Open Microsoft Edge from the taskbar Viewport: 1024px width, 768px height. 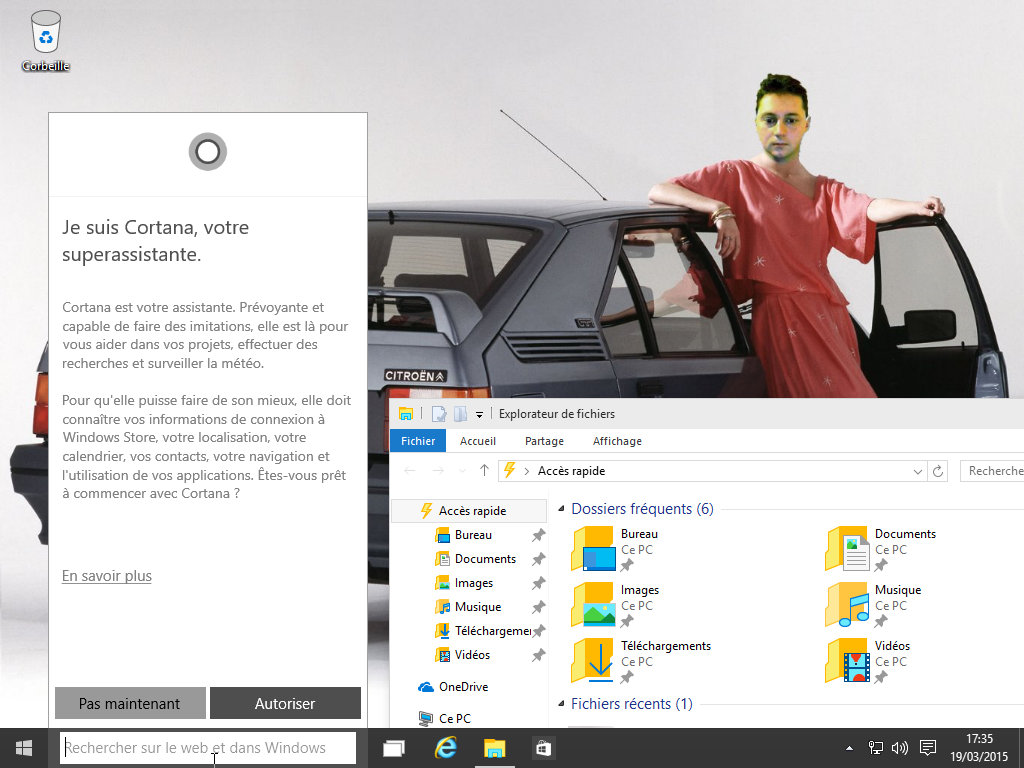click(x=446, y=747)
